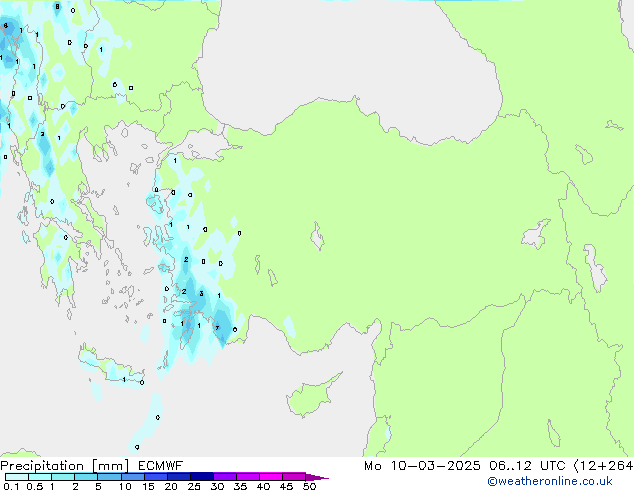
Task: Click the legend label '25'
Action: [x=194, y=486]
